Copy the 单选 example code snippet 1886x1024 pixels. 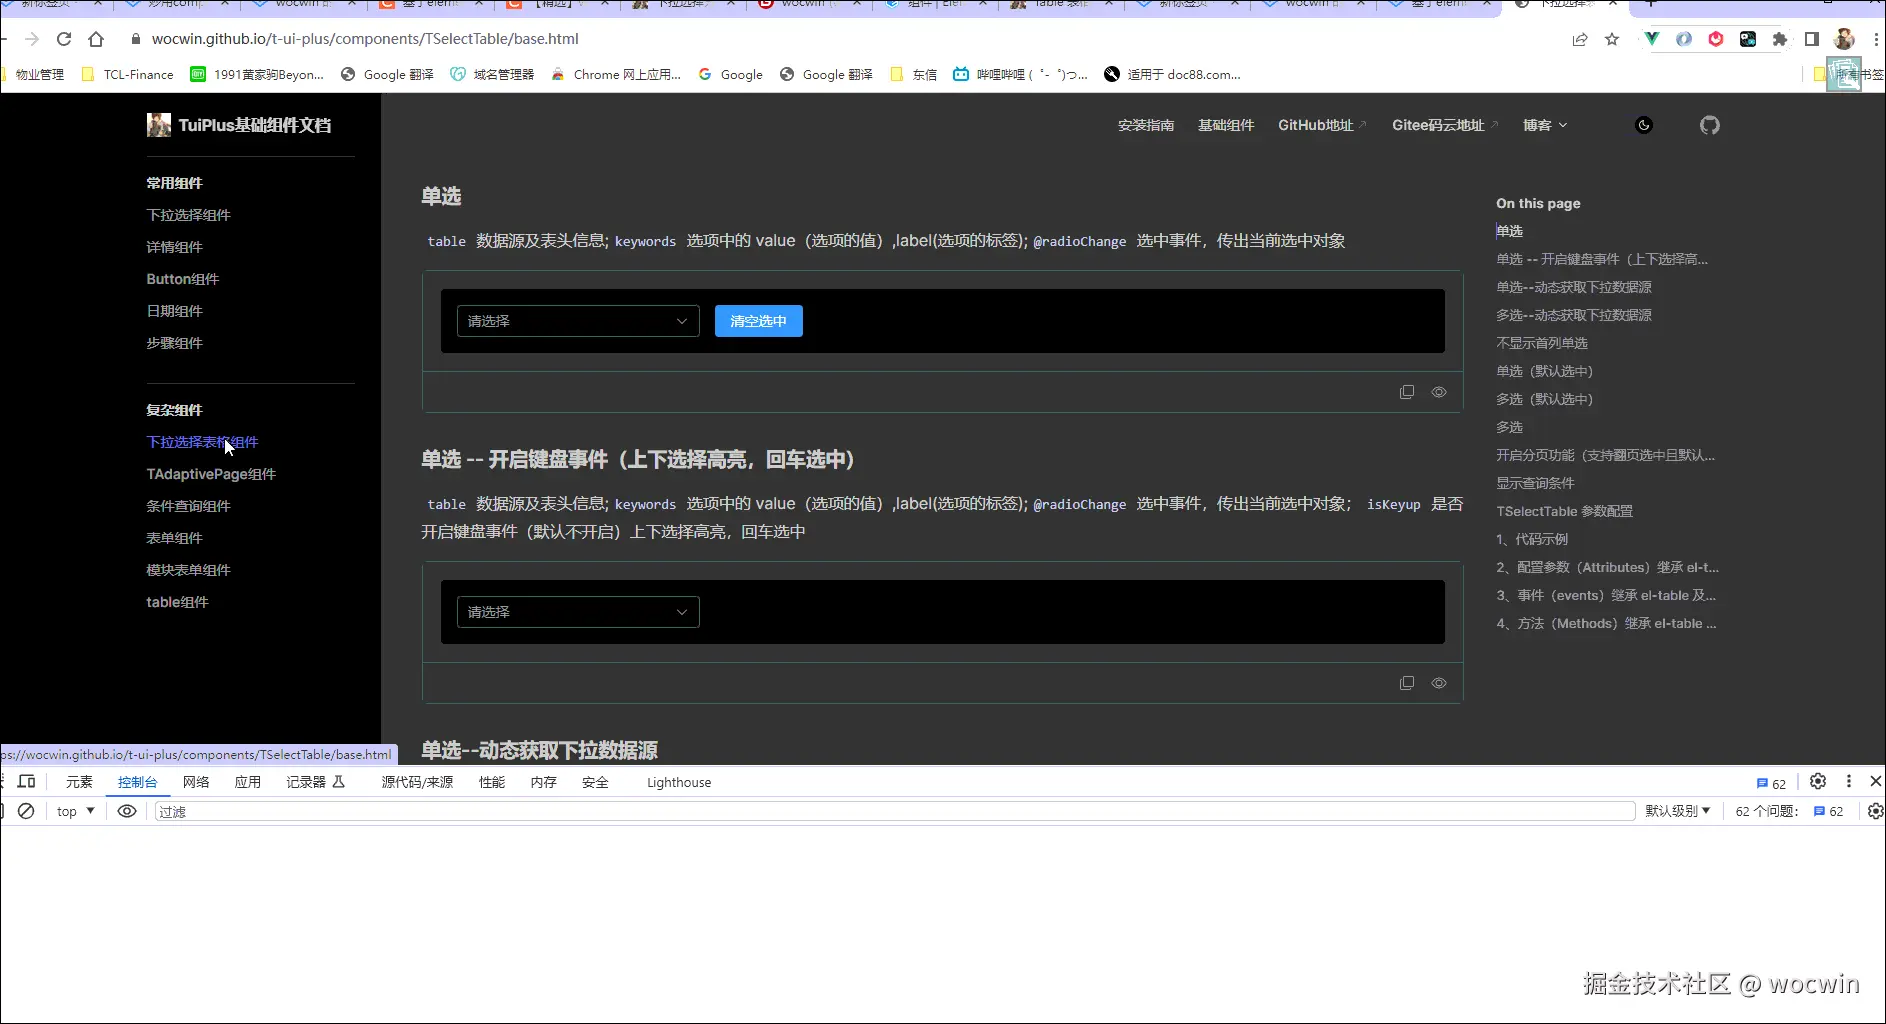(x=1408, y=391)
